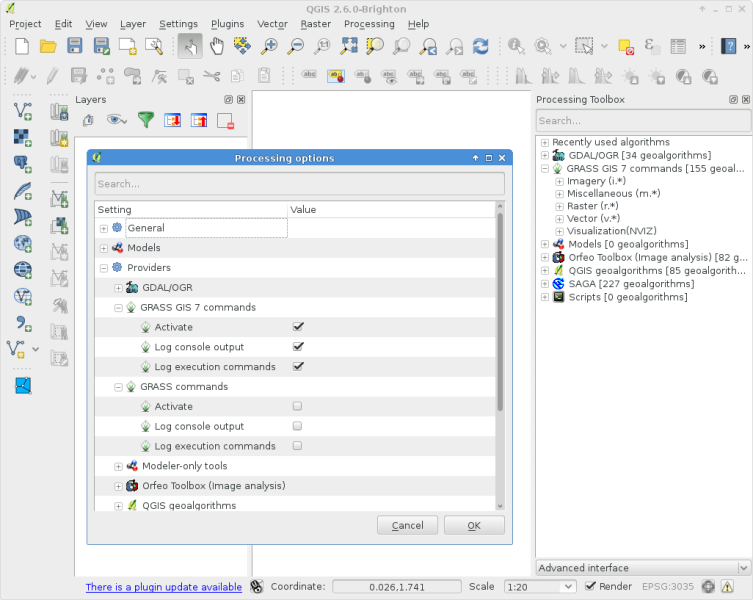Click Collapse All icon in Layers panel
This screenshot has height=600, width=753.
point(199,120)
